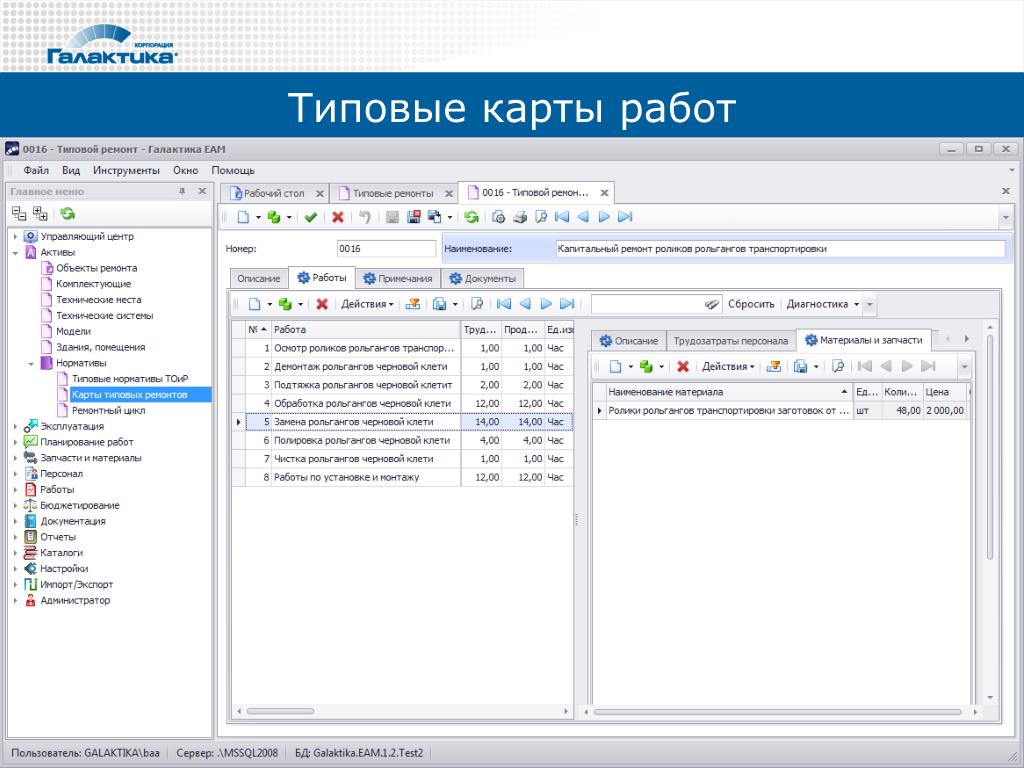Select Технические системы tree item
This screenshot has height=768, width=1024.
(x=104, y=315)
